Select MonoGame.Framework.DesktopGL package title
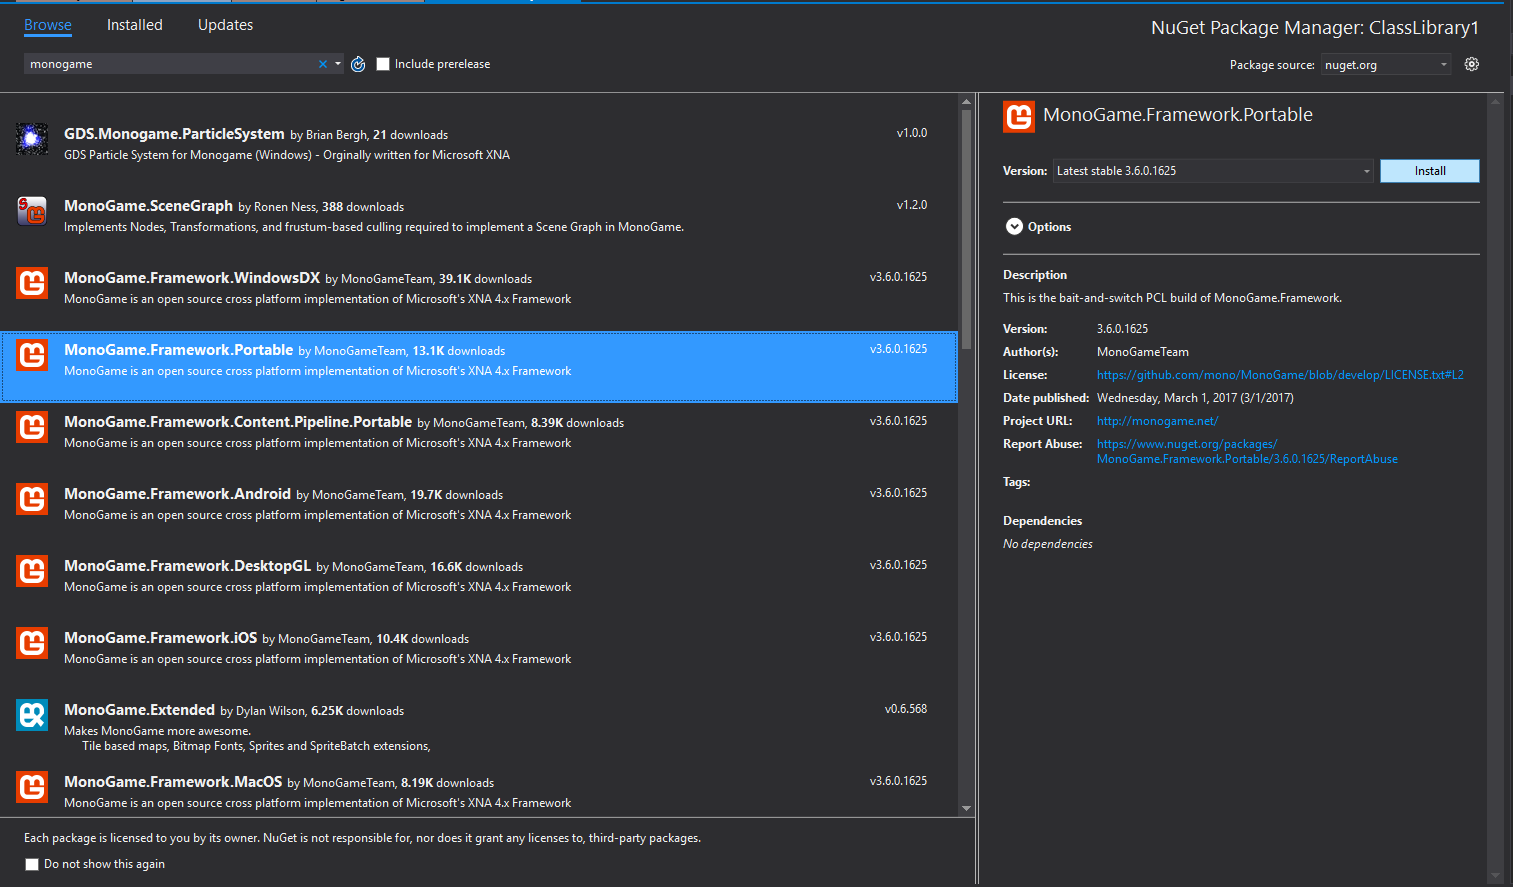The height and width of the screenshot is (887, 1513). click(x=187, y=566)
